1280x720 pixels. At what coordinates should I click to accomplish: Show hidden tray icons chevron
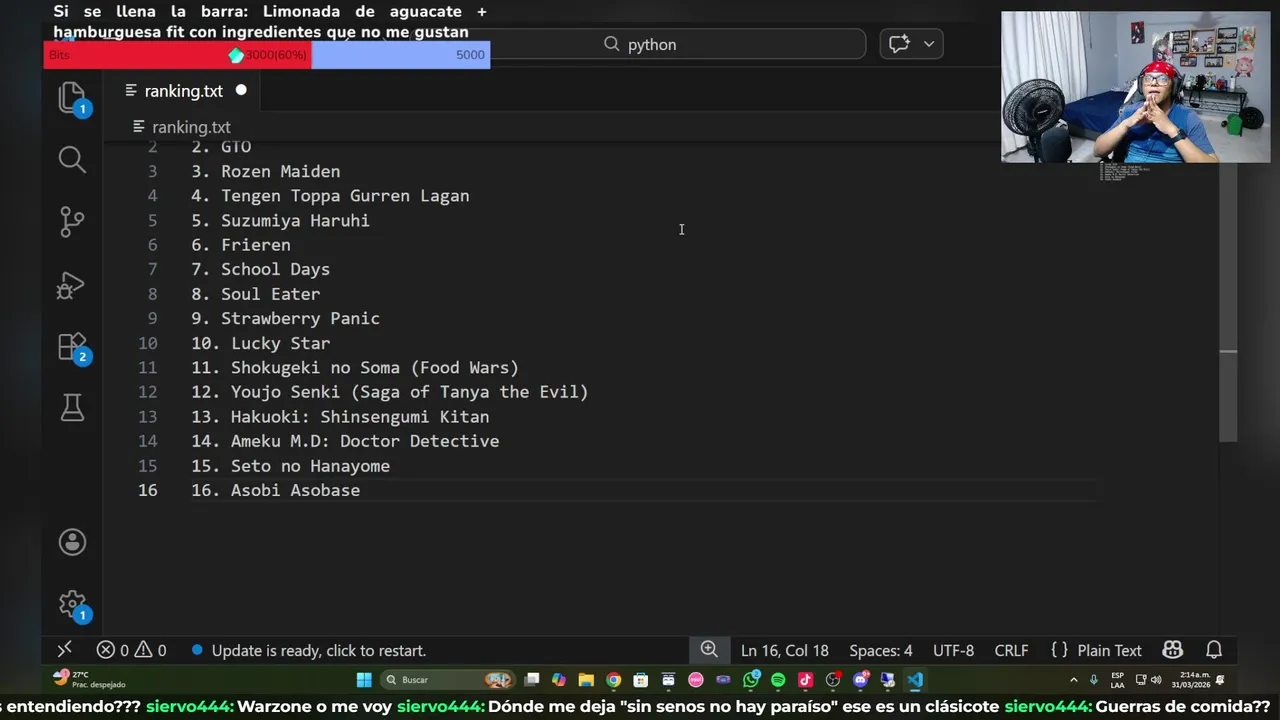click(1074, 680)
